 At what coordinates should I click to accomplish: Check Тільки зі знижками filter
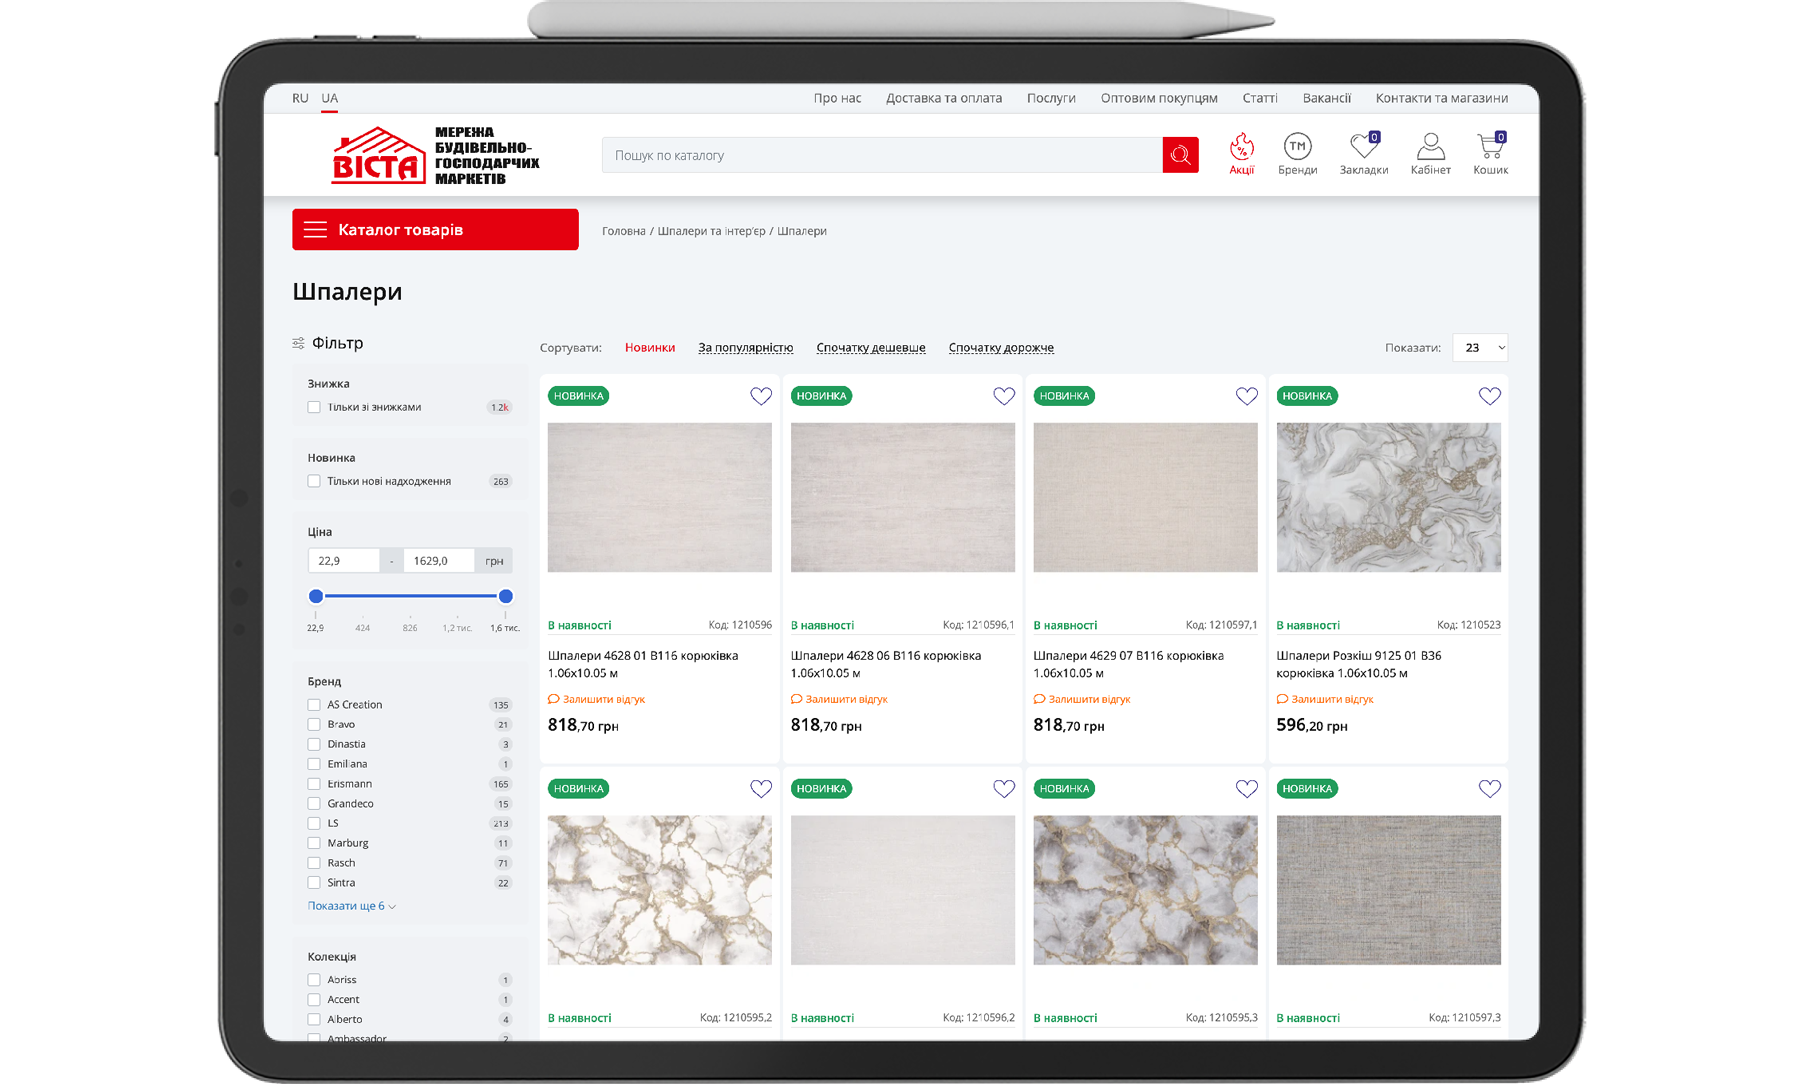314,407
